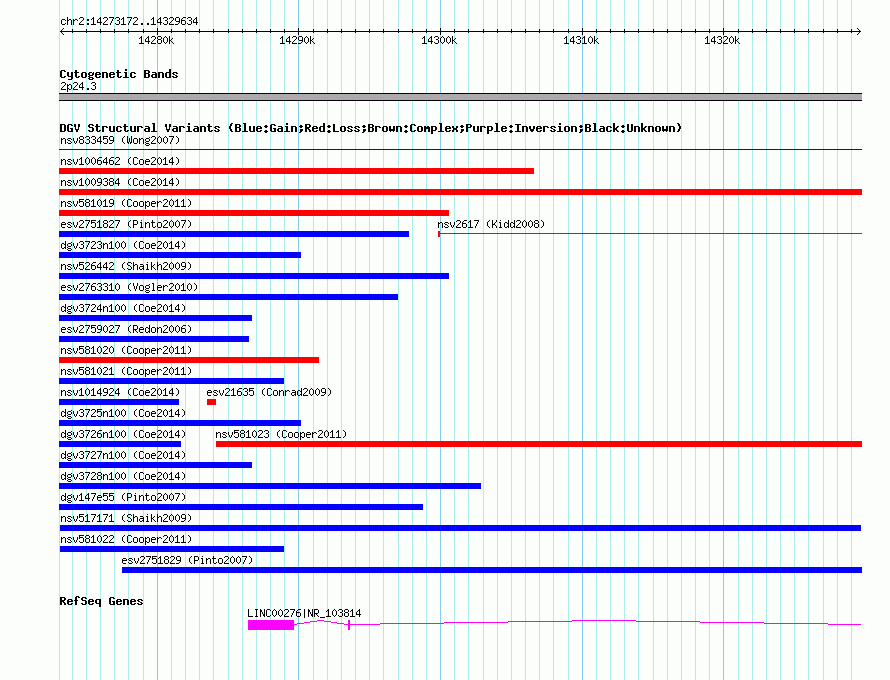Screen dimensions: 890x680
Task: Click the 14310k ruler tick label
Action: [581, 40]
